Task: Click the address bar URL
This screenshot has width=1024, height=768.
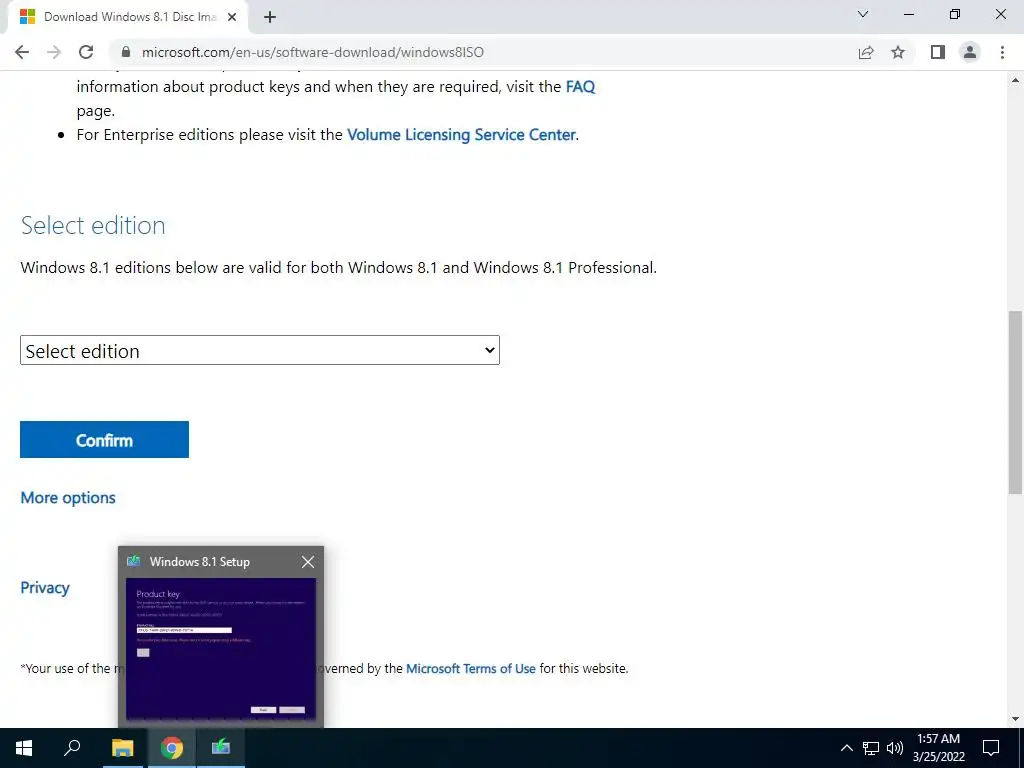Action: 313,52
